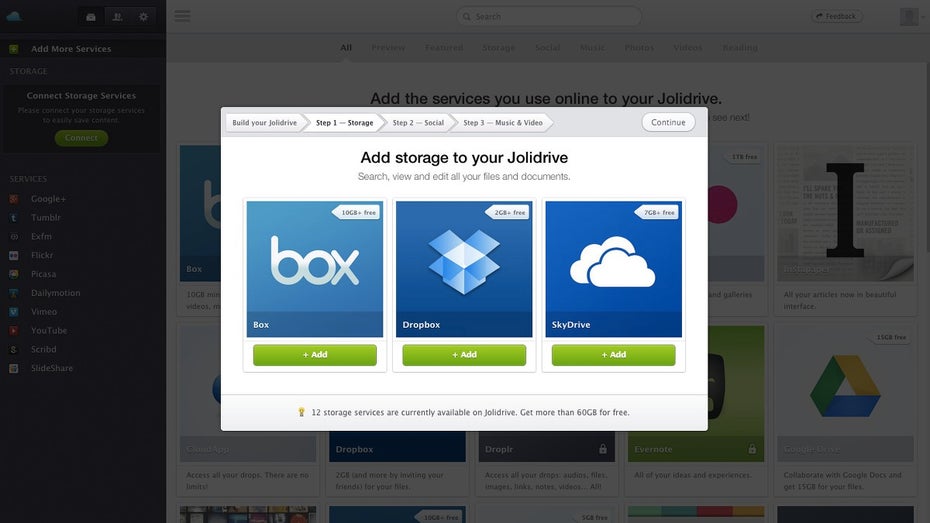Click the 1TB free badge in background
Screen dimensions: 930x523
tap(741, 157)
